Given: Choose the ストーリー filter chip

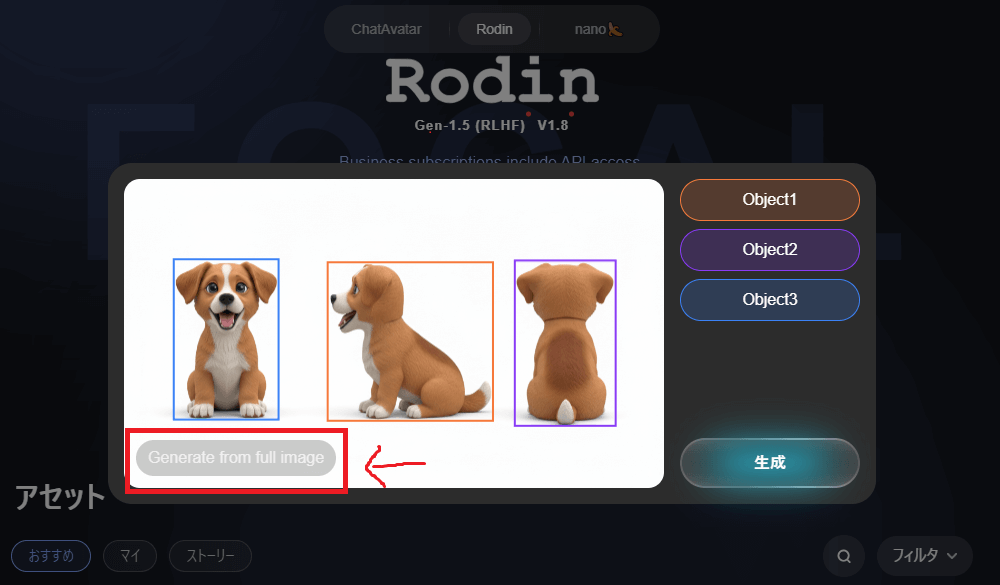Looking at the screenshot, I should pyautogui.click(x=210, y=556).
